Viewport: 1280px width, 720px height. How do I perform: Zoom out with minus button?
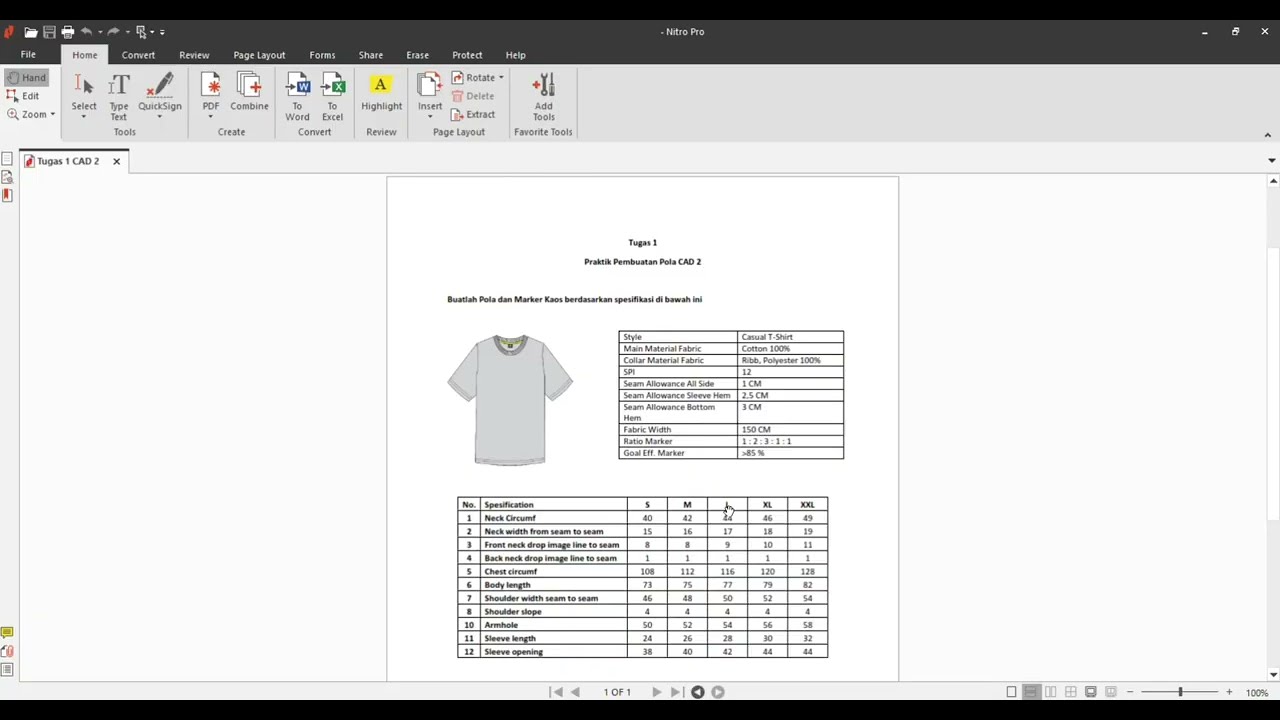tap(1130, 692)
